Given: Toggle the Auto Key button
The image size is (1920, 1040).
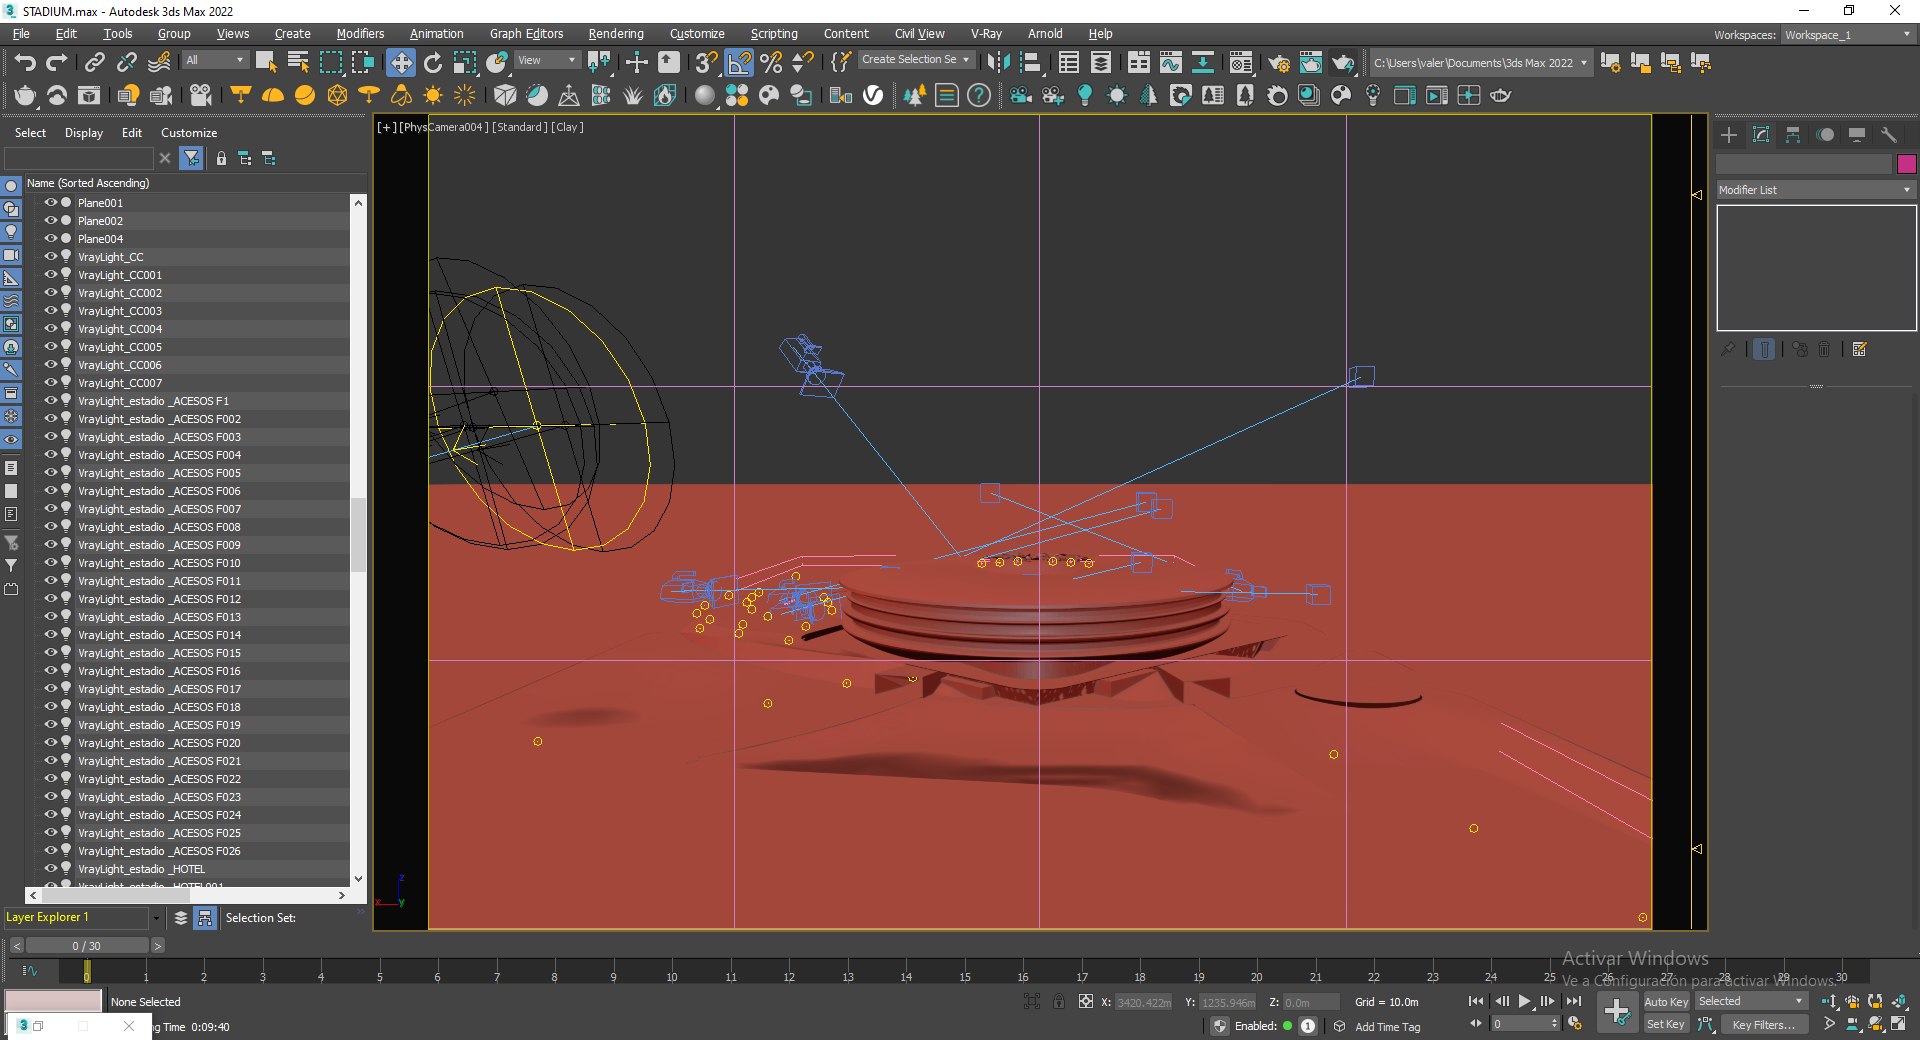Looking at the screenshot, I should coord(1666,1001).
